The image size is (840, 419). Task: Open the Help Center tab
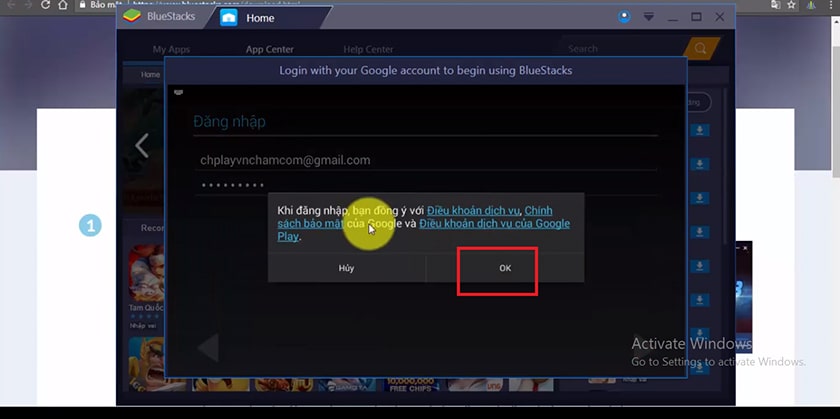(368, 49)
